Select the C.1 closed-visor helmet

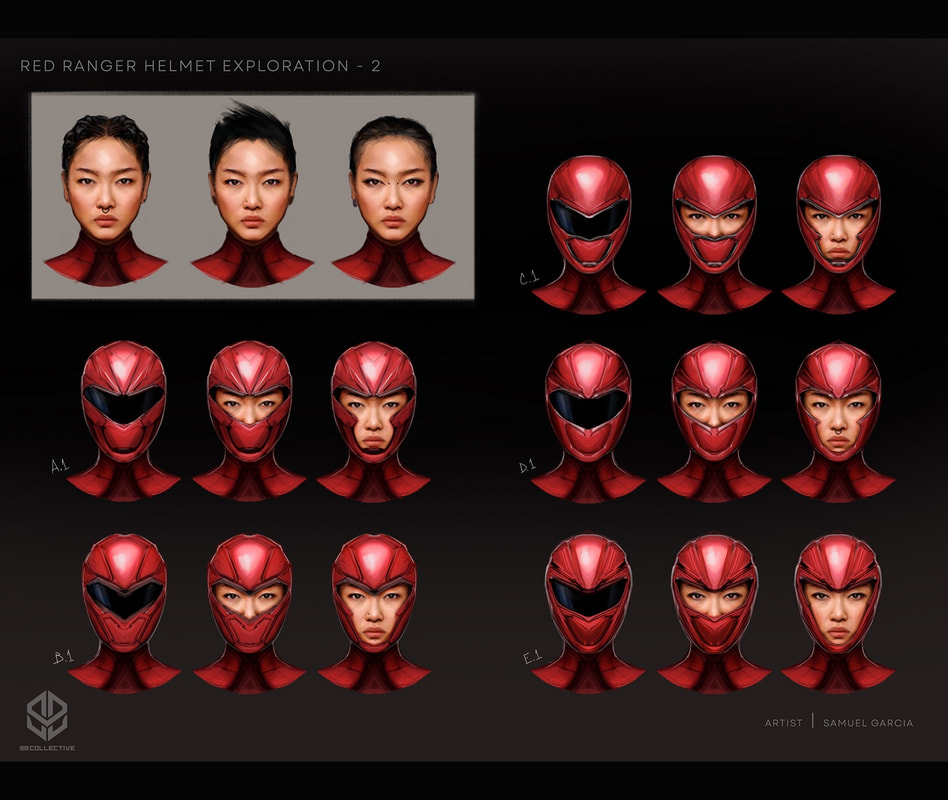(589, 235)
